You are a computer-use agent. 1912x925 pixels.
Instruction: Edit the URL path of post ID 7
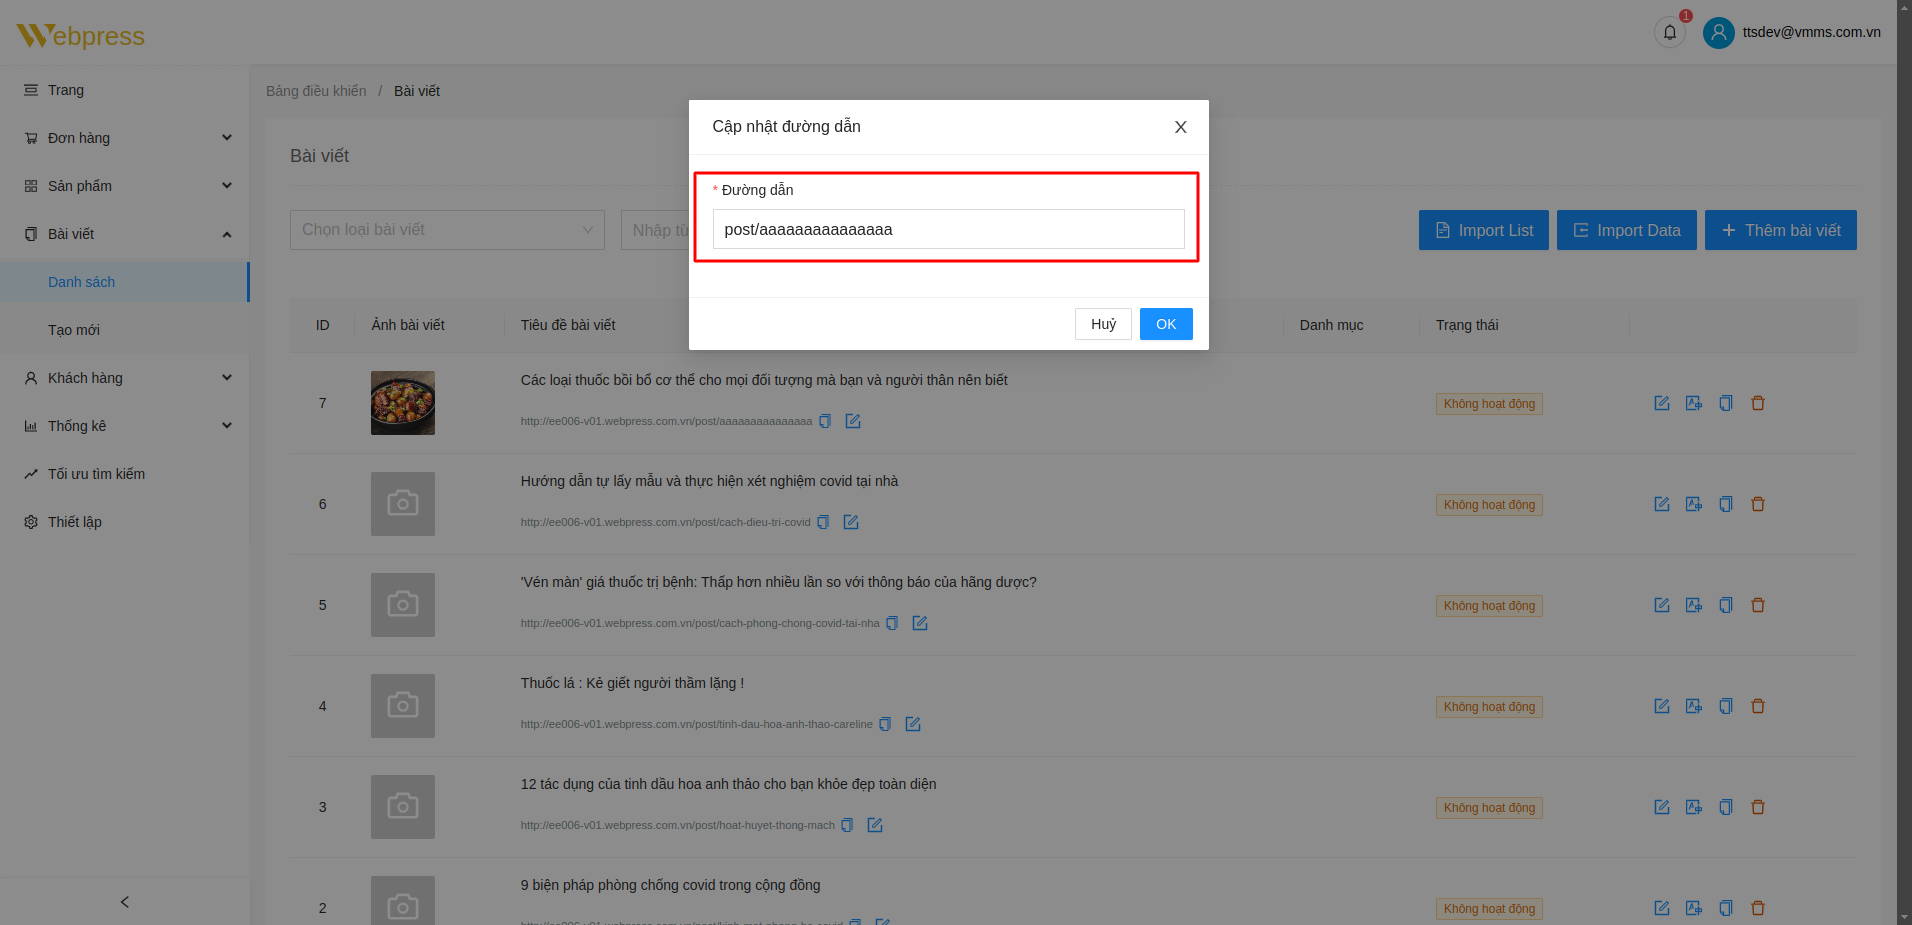[x=853, y=421]
